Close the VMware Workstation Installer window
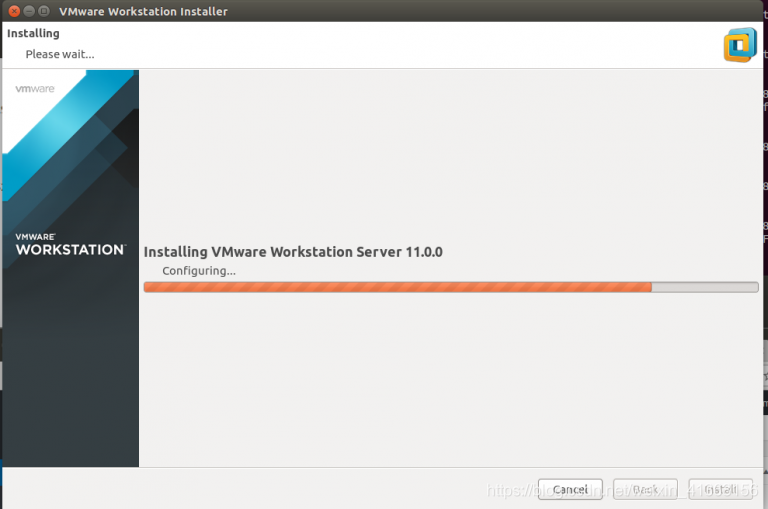Image resolution: width=768 pixels, height=509 pixels. tap(14, 11)
